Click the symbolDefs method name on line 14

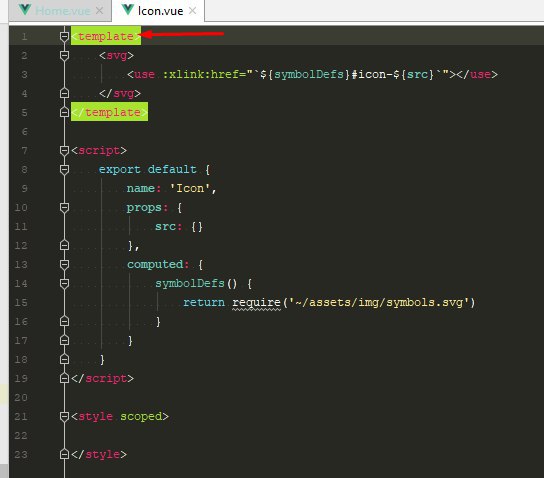(189, 283)
